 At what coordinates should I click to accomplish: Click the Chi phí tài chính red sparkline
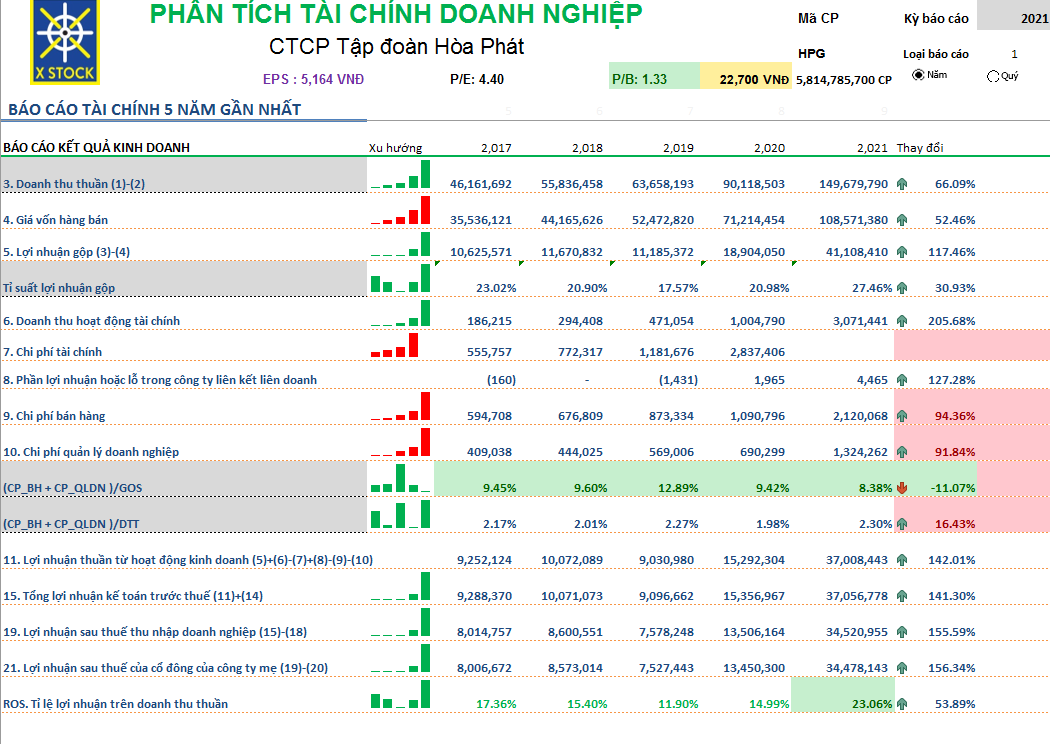point(394,345)
